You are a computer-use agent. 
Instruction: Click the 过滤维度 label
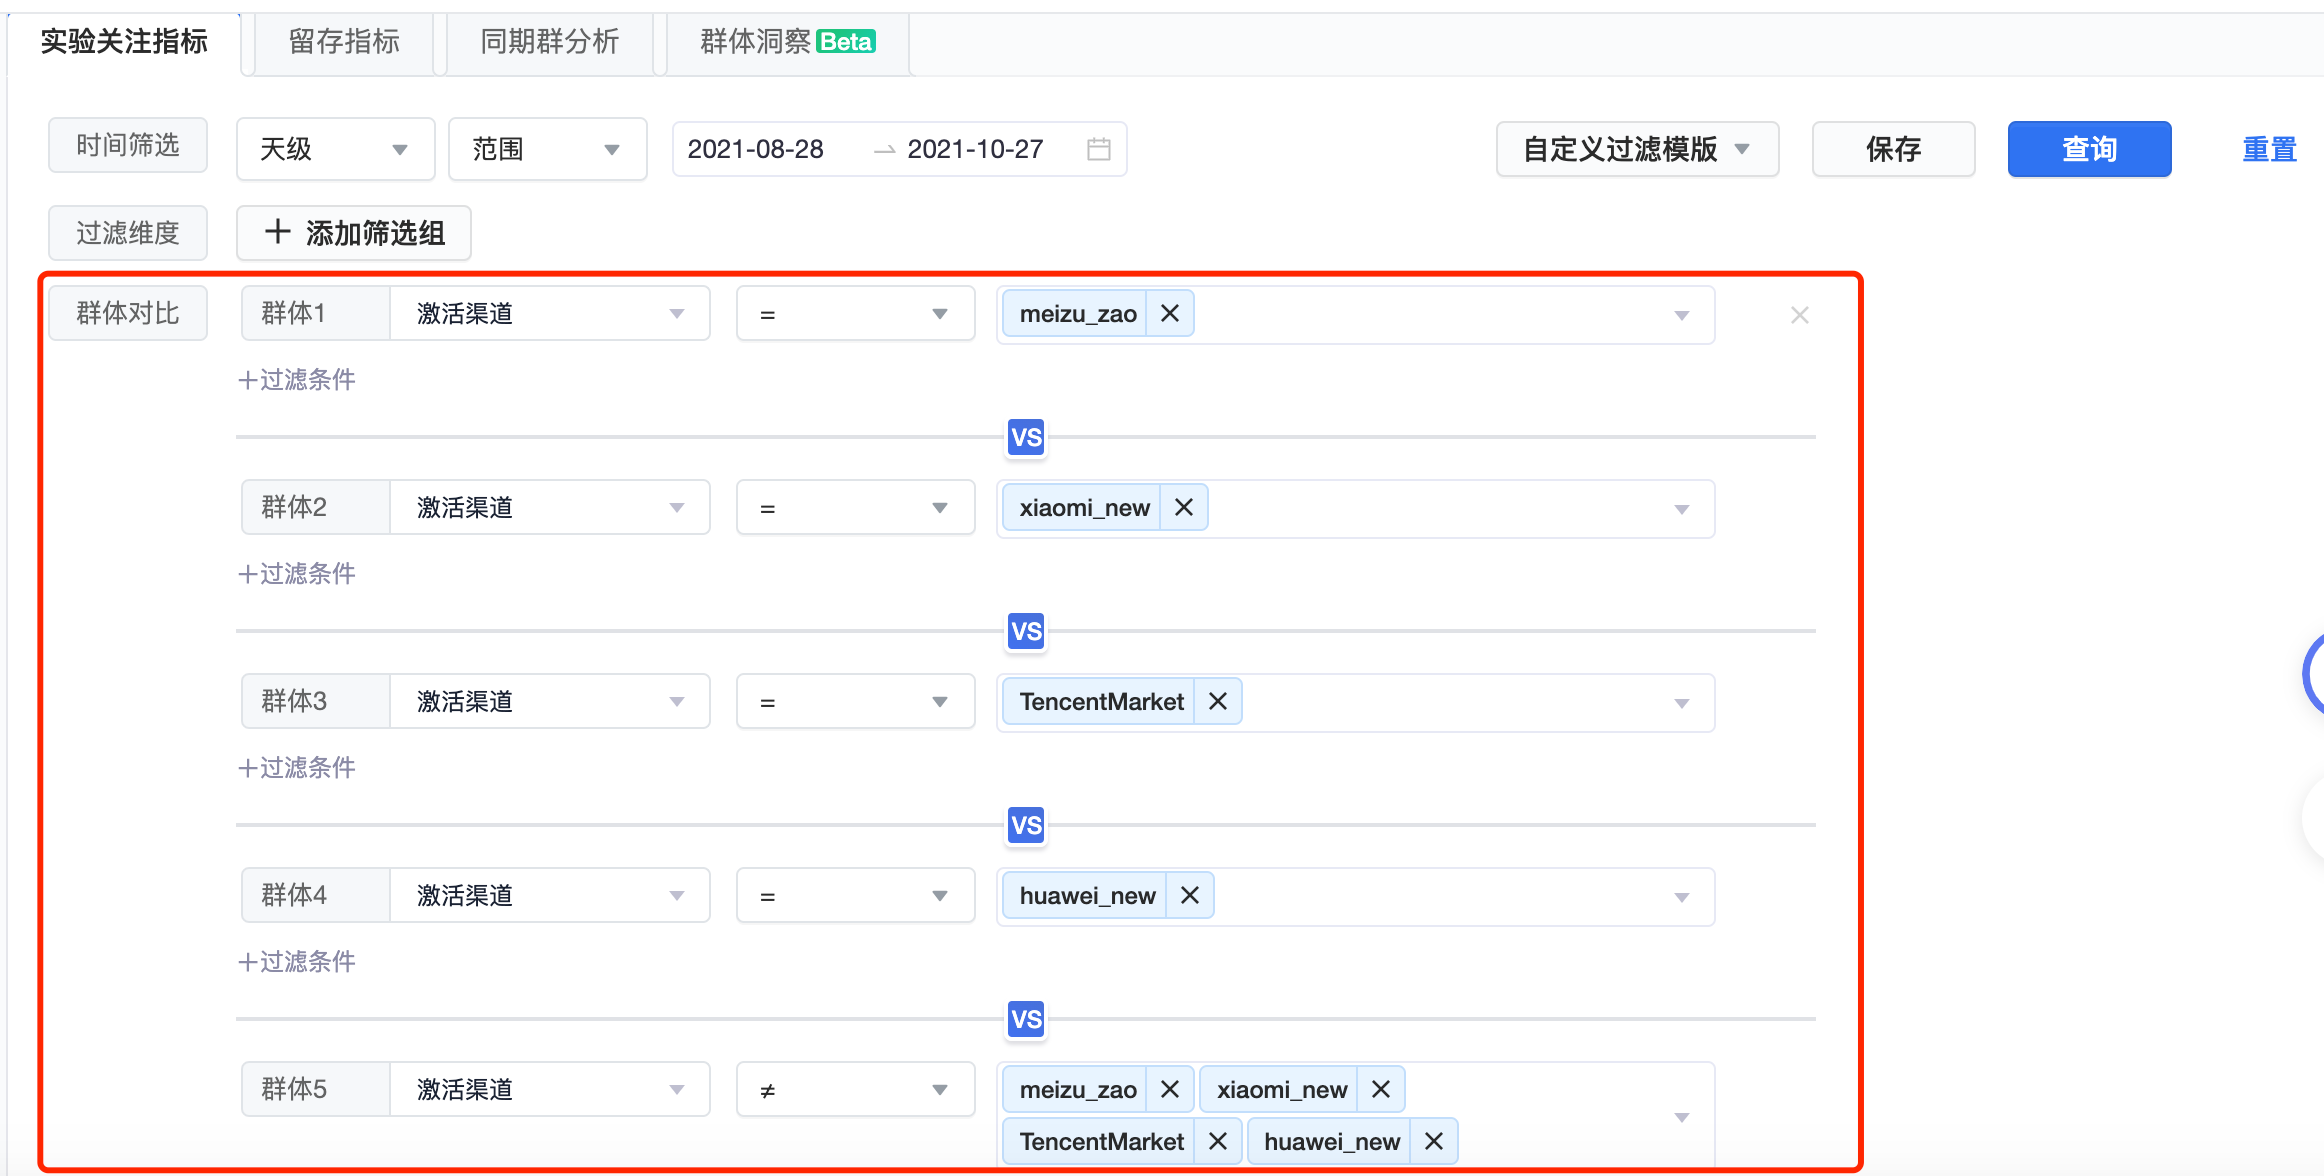128,233
